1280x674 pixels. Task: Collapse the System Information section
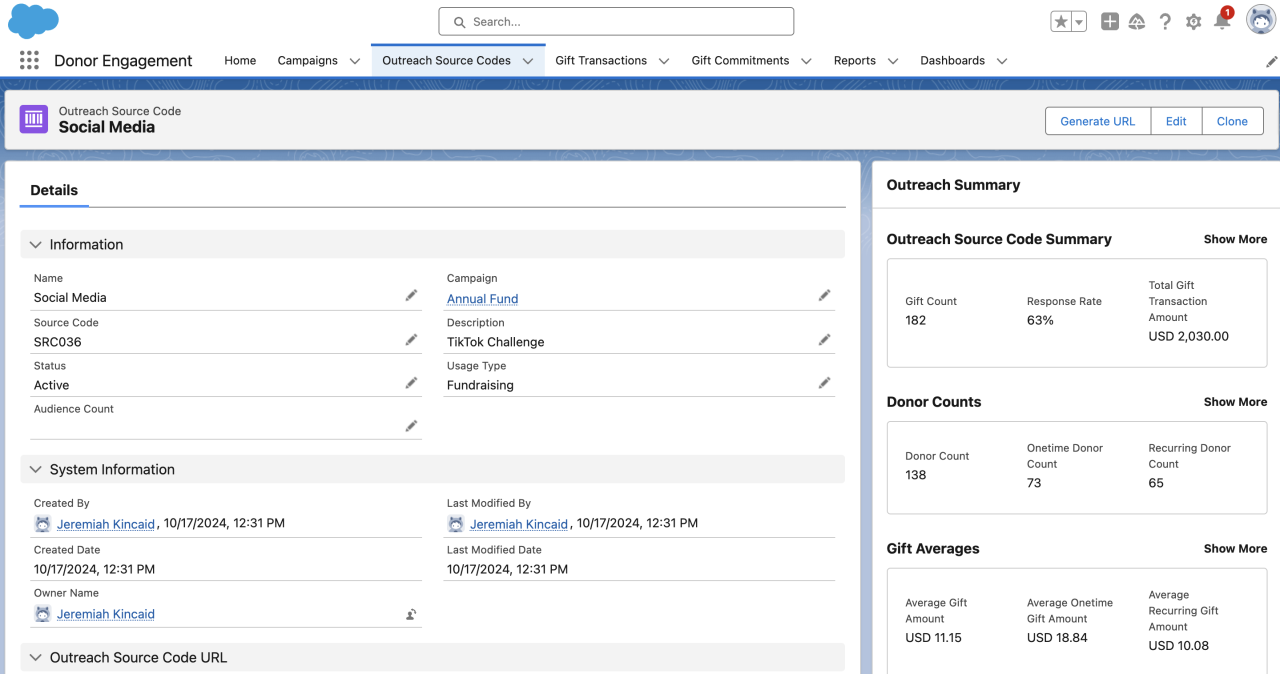click(x=433, y=469)
